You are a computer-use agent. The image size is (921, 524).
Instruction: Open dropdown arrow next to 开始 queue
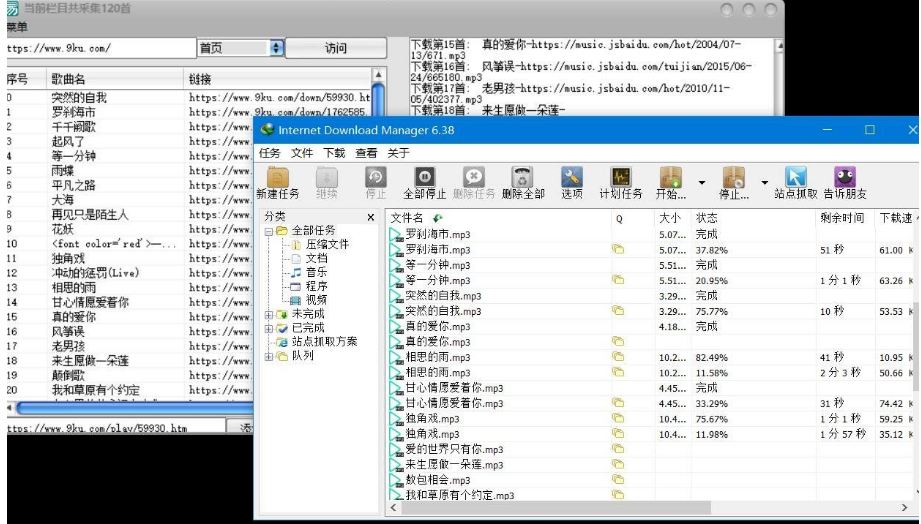pos(702,183)
